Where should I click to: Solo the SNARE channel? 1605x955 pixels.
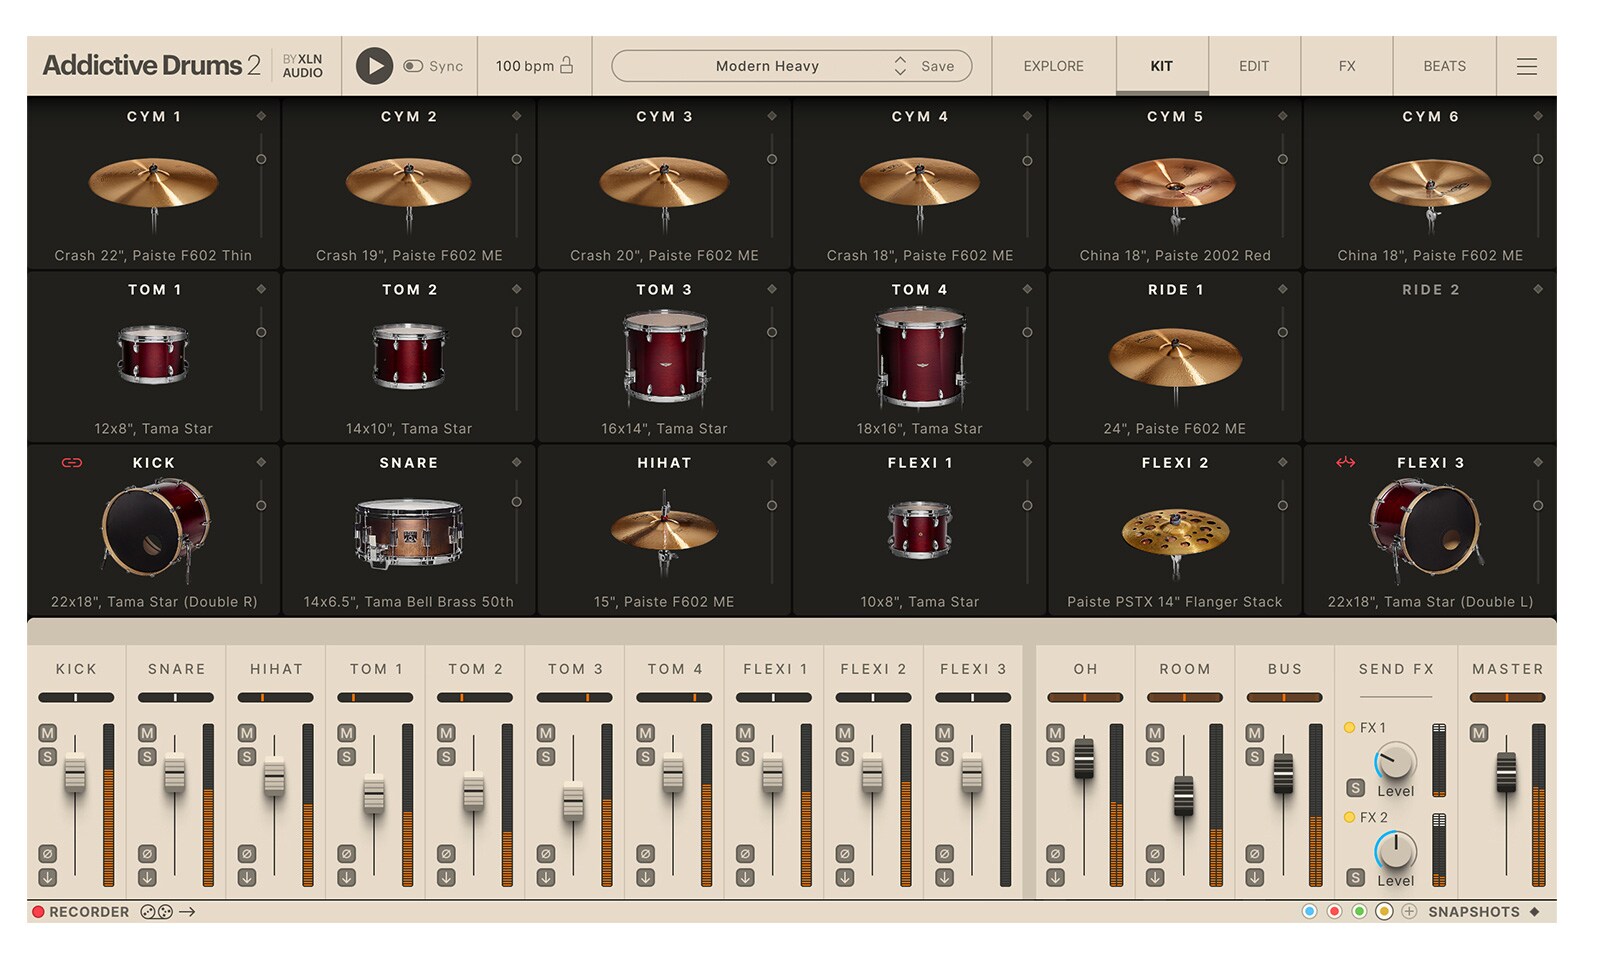[147, 757]
